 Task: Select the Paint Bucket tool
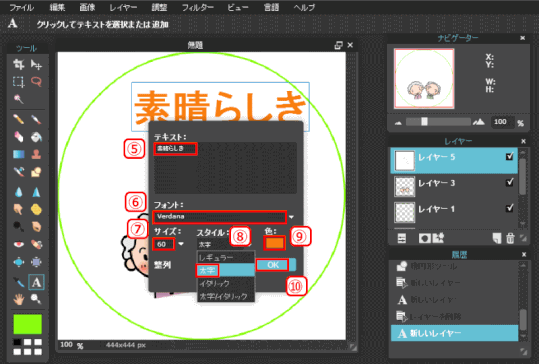tap(36, 137)
